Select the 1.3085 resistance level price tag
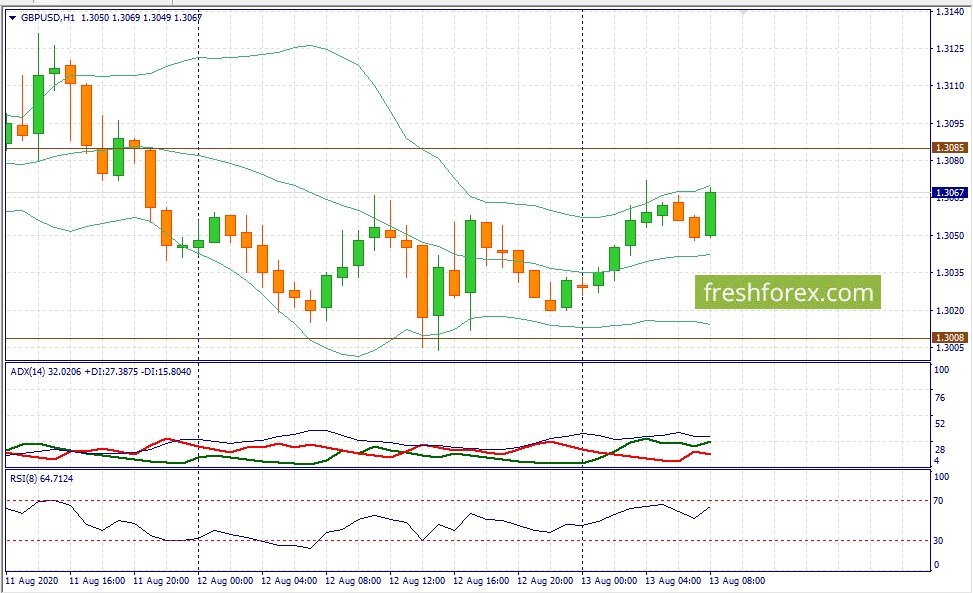This screenshot has height=593, width=973. click(950, 148)
